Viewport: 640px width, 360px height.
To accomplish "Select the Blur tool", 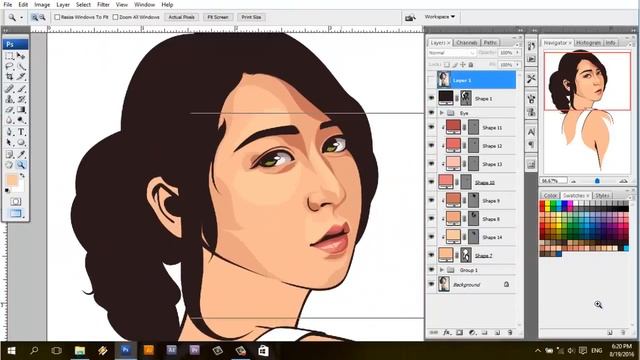I will pos(9,120).
